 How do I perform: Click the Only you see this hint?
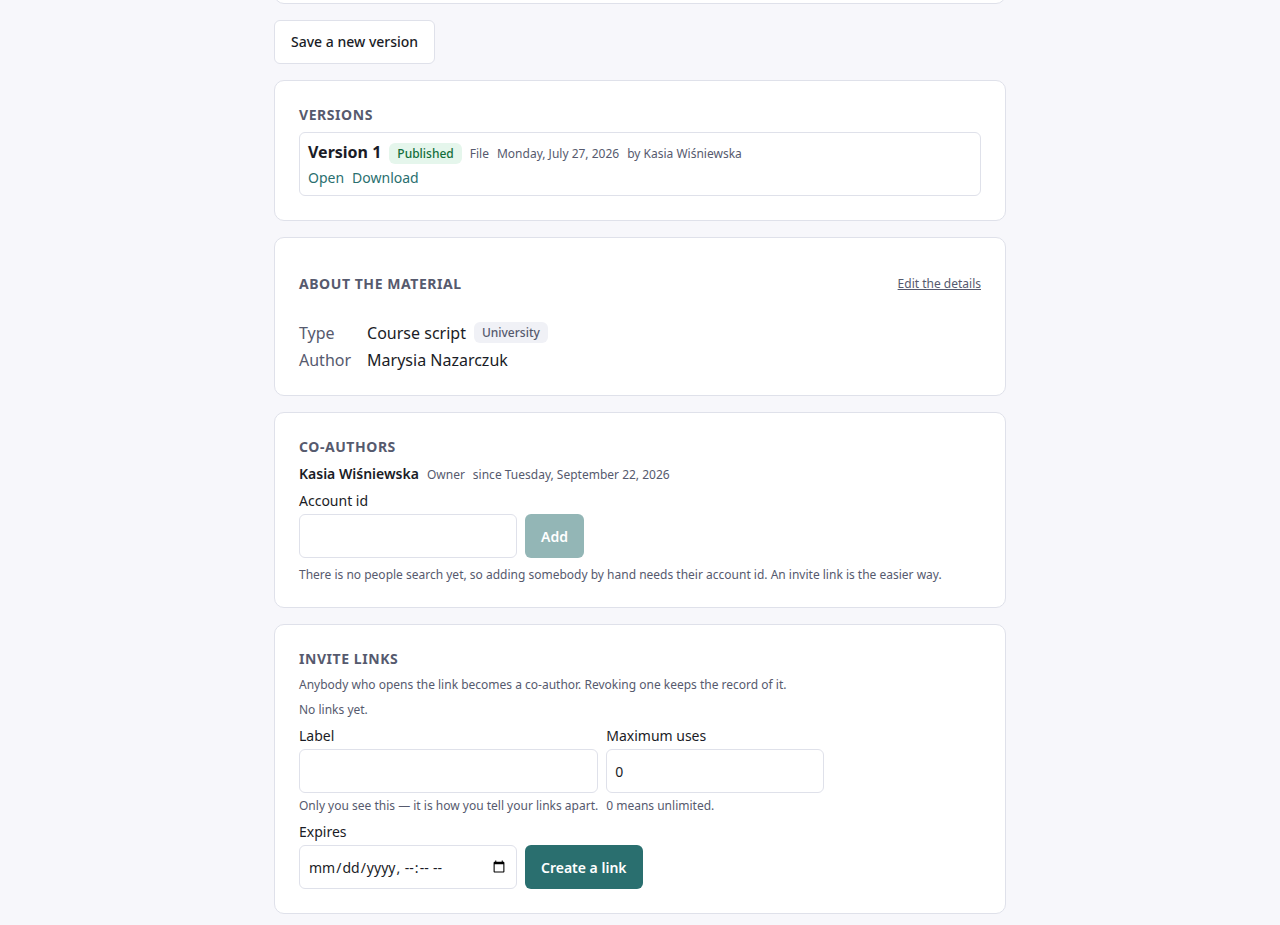coord(448,806)
